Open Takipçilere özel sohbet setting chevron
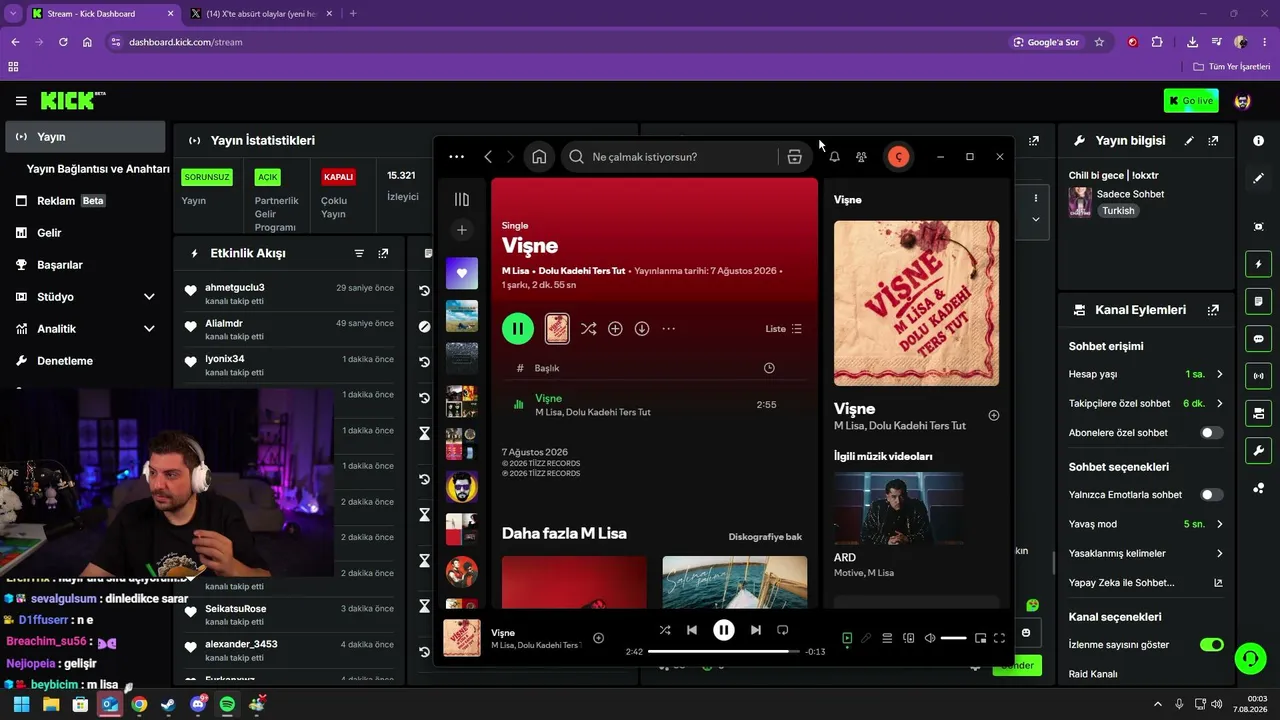 coord(1219,403)
